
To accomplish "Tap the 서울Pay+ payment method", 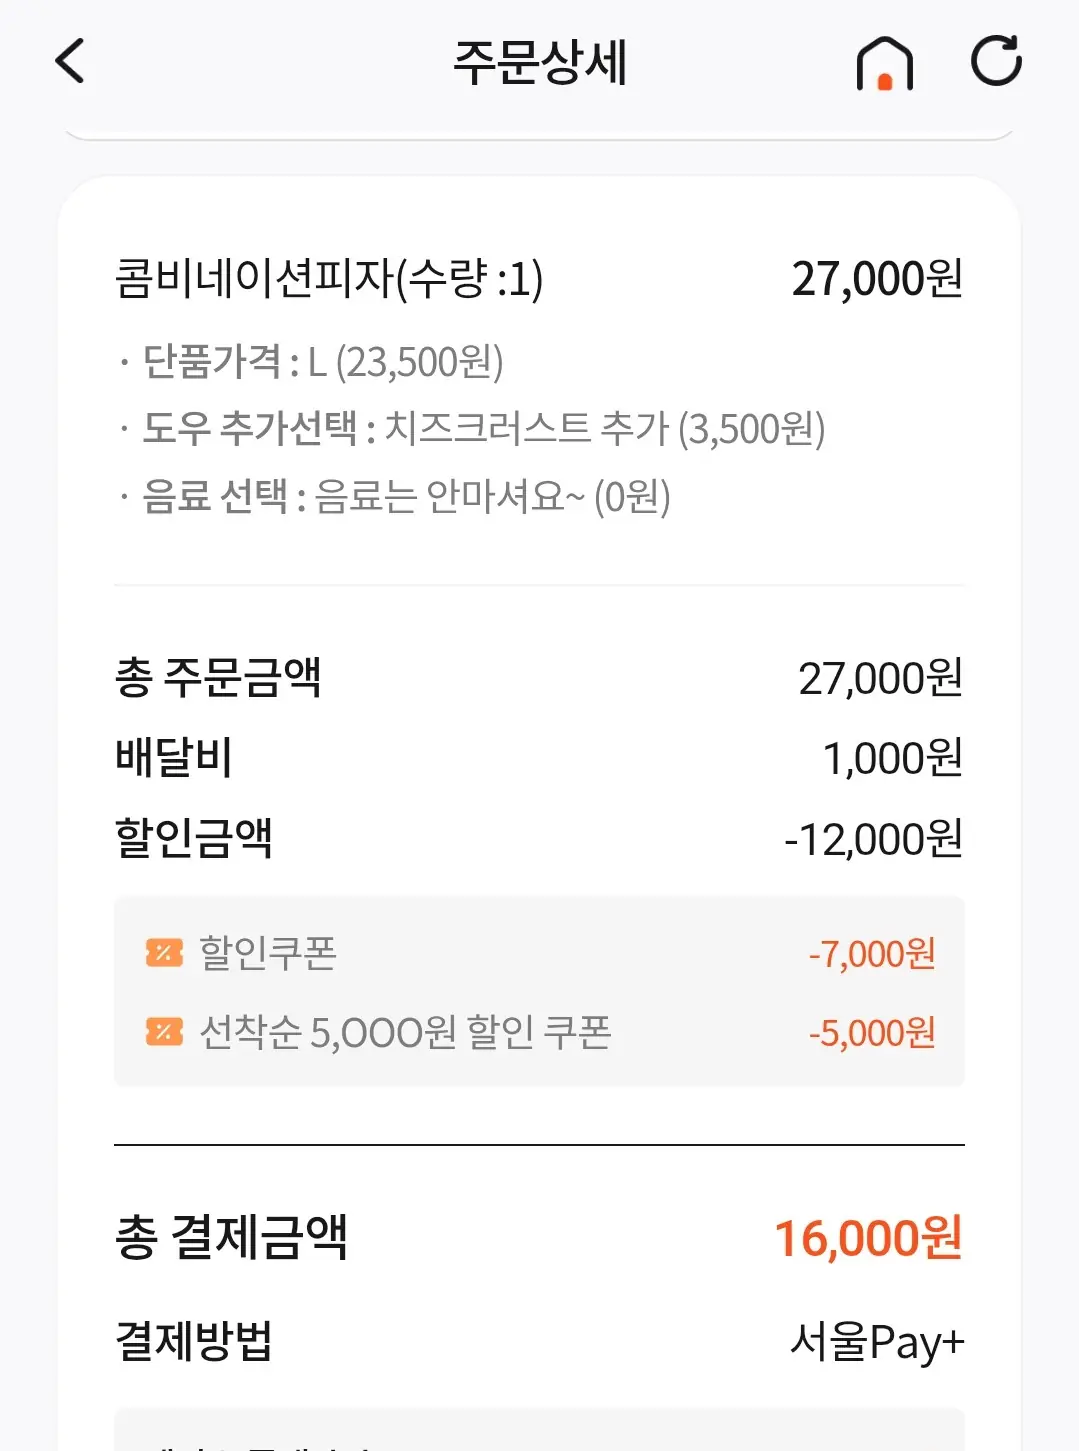I will click(x=876, y=1341).
